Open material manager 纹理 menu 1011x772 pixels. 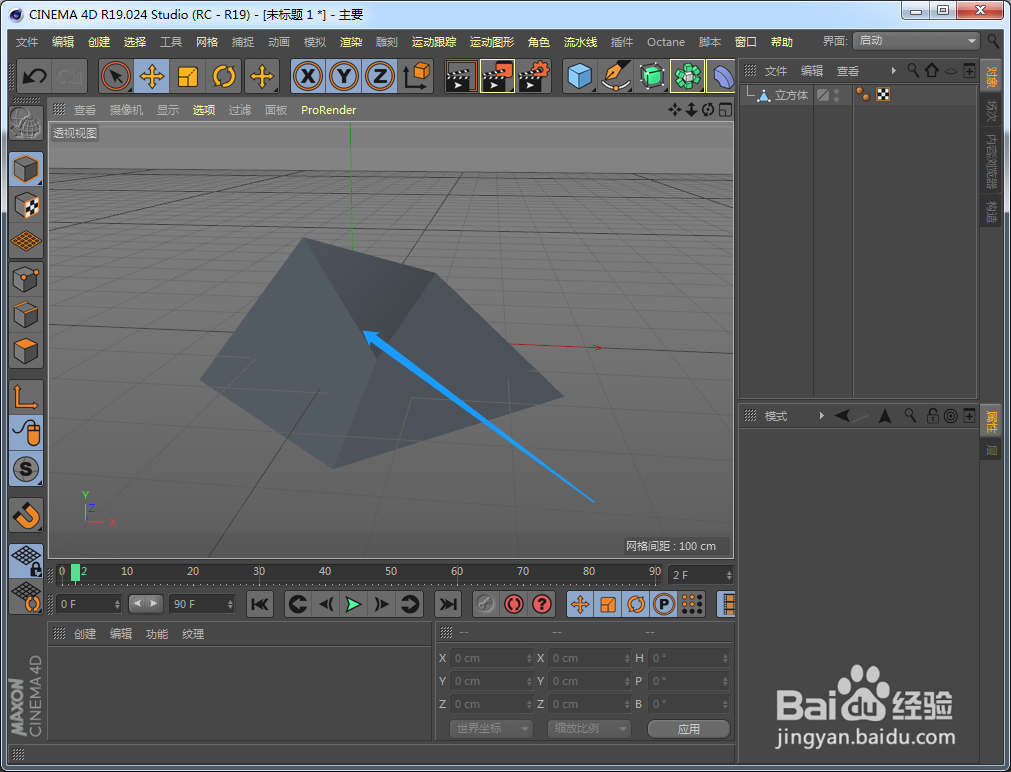point(193,634)
